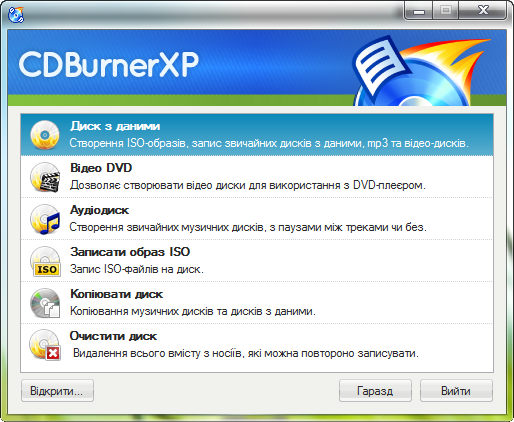Click the yellow ISO disc icon
The width and height of the screenshot is (514, 422).
coord(45,261)
